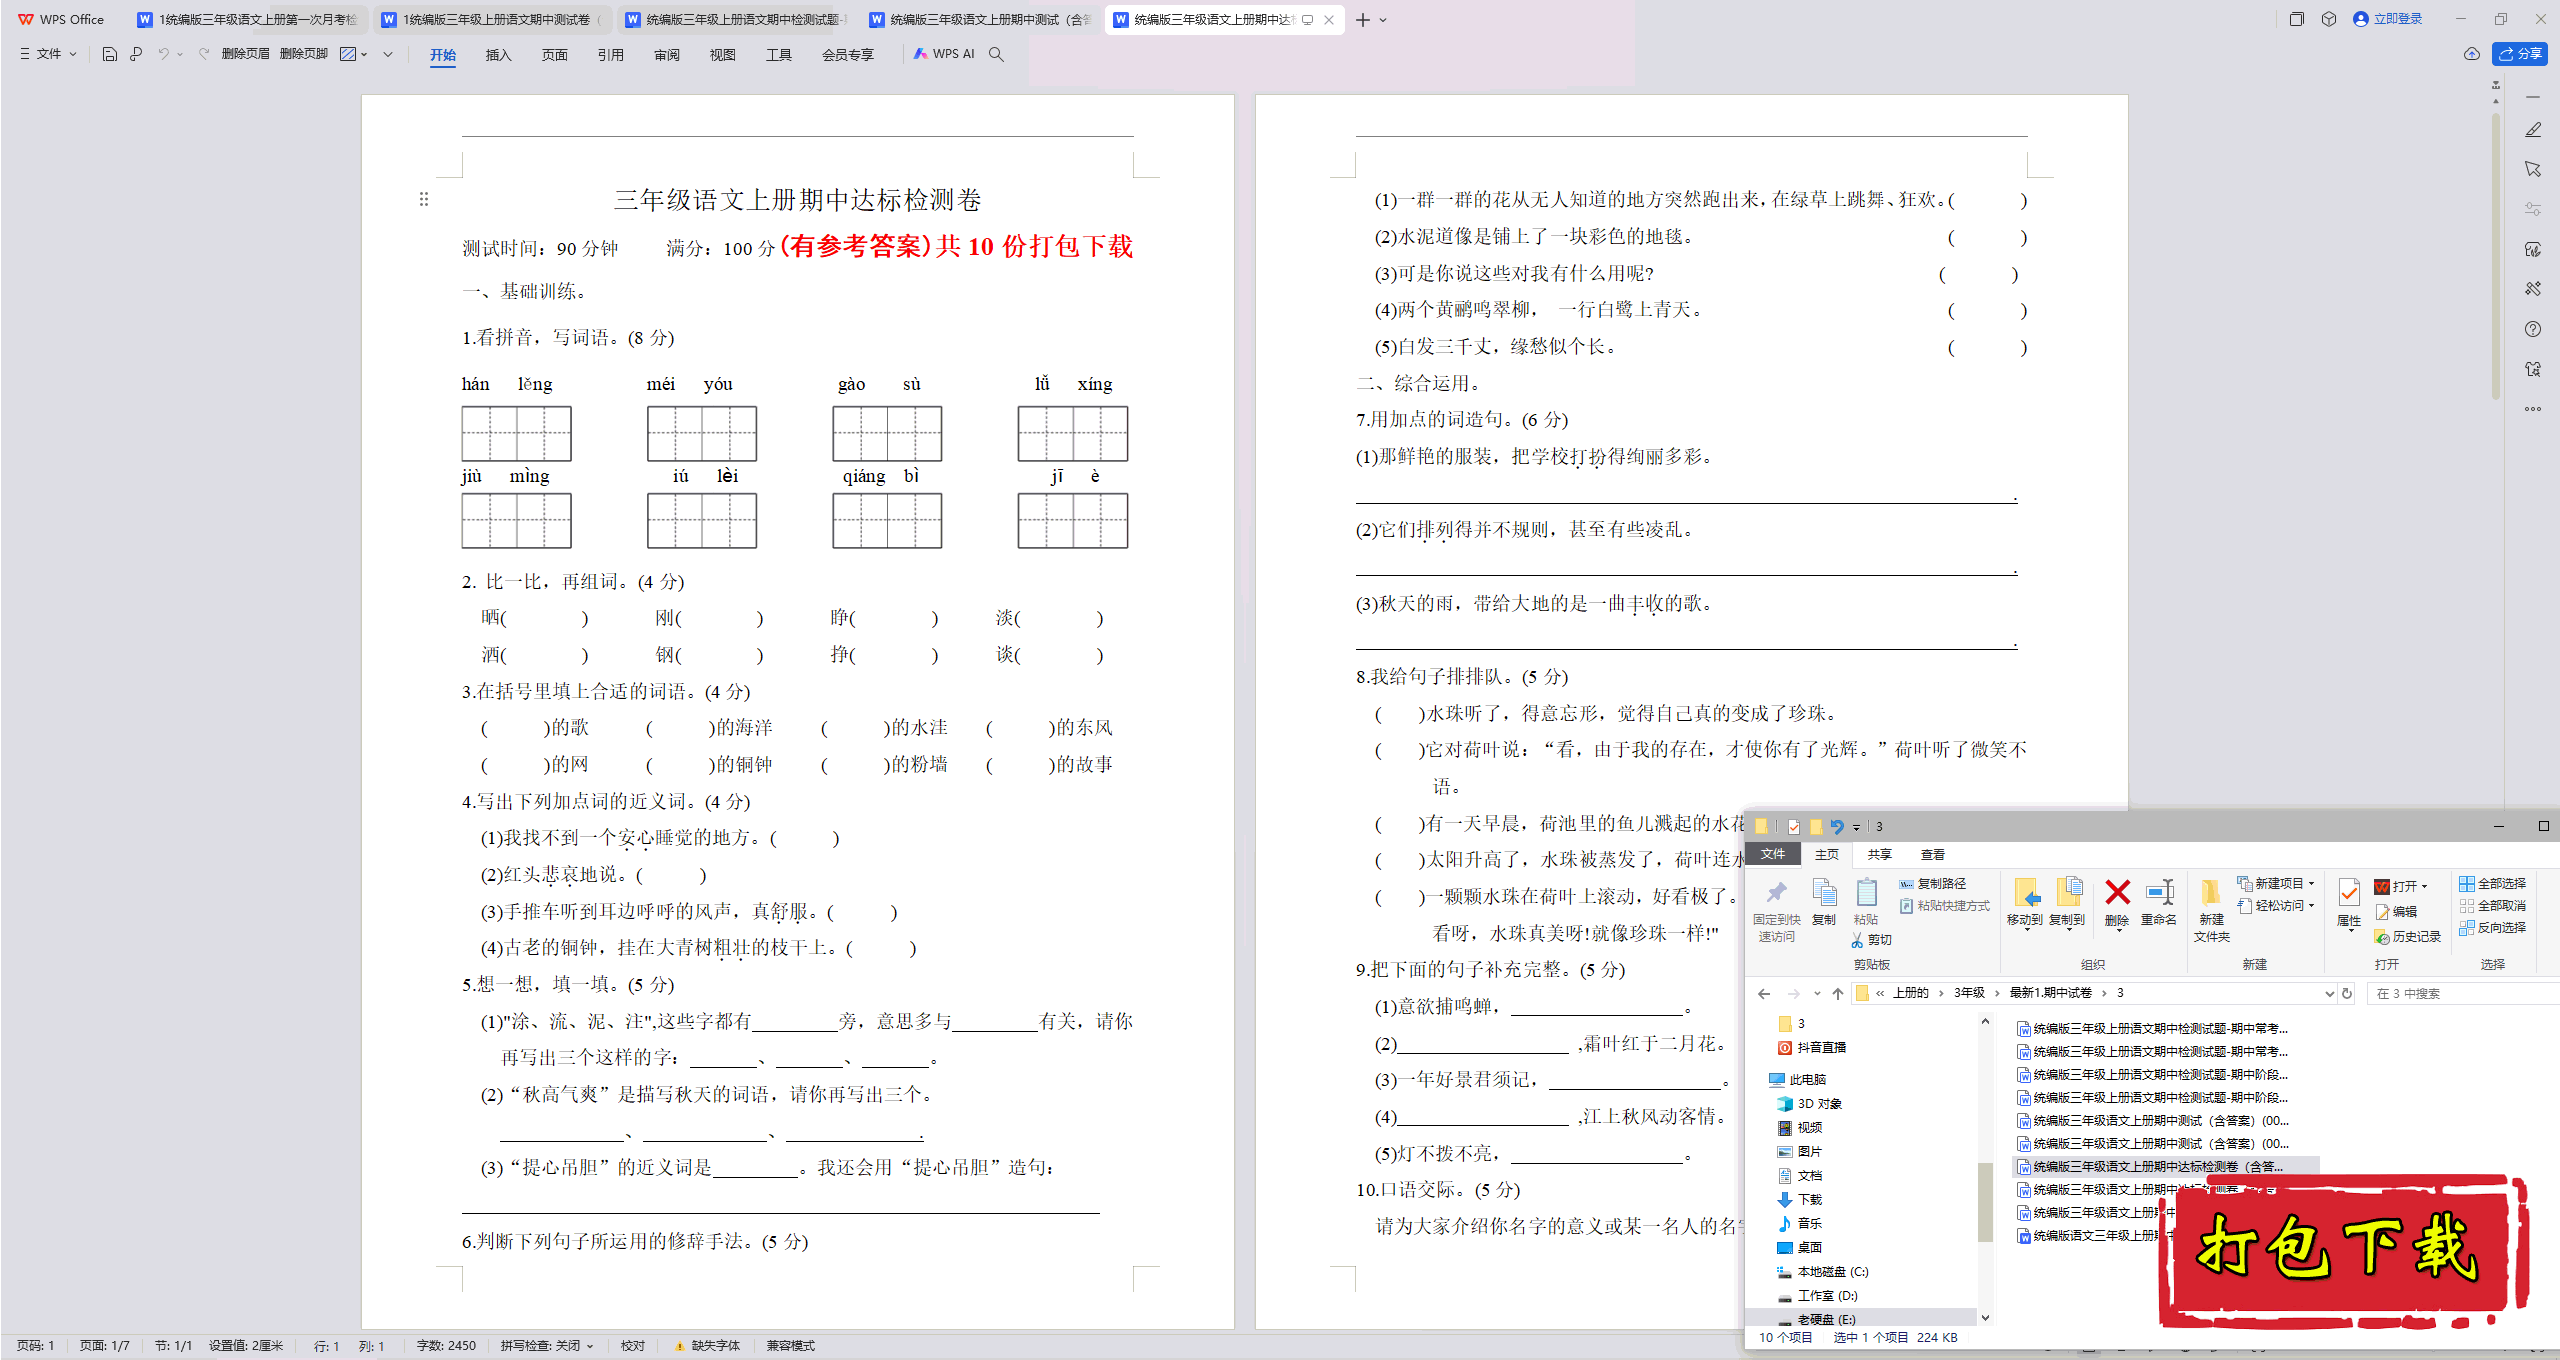This screenshot has height=1360, width=2560.
Task: Click 3年级 breadcrumb in Explorer address bar
Action: point(1969,993)
